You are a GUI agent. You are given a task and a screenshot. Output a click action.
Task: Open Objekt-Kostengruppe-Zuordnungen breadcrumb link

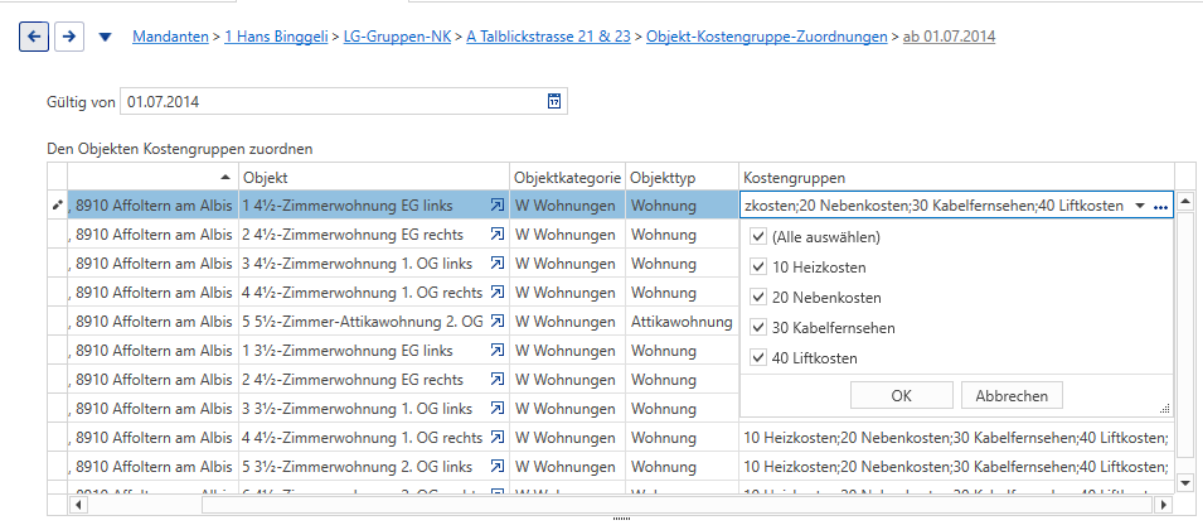pos(767,37)
